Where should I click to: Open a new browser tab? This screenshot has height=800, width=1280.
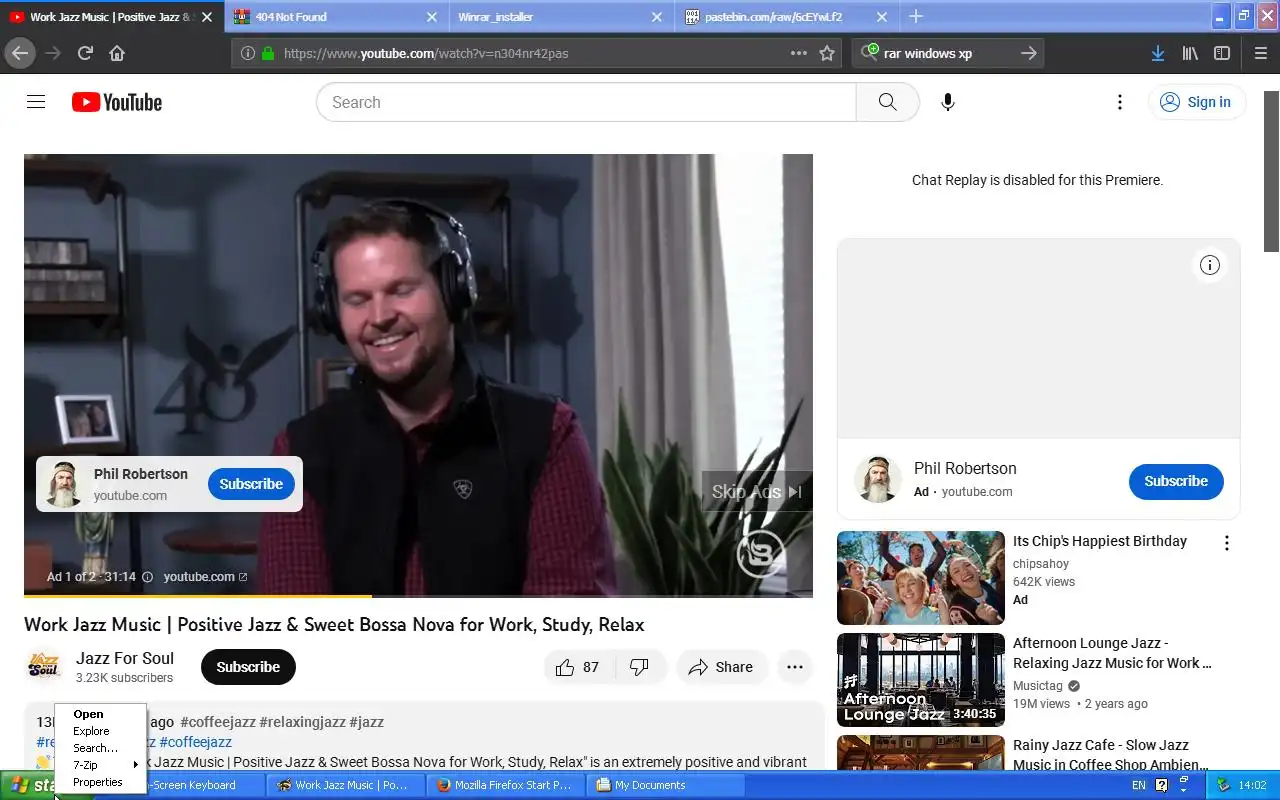click(916, 16)
